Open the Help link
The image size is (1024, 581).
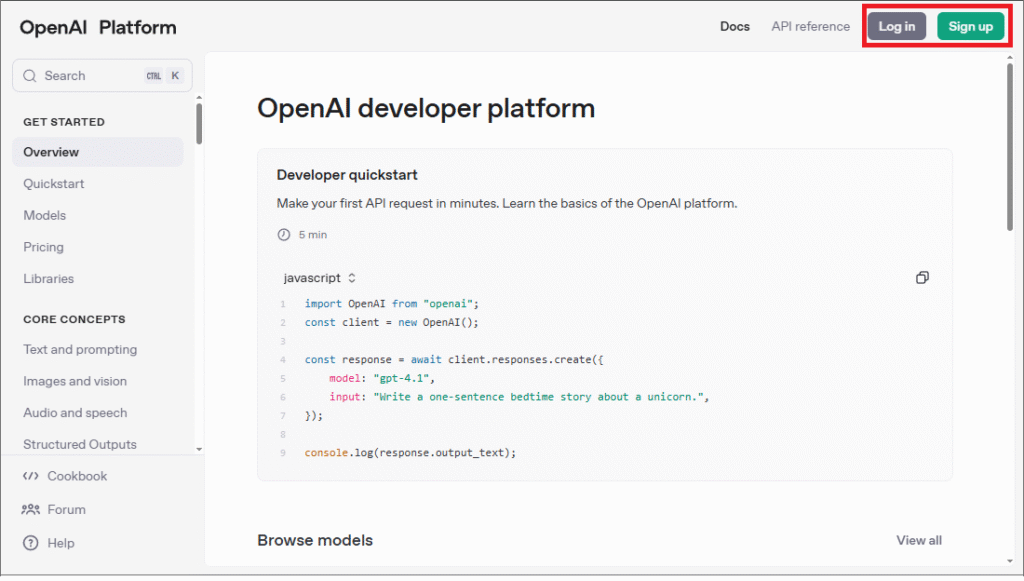(x=61, y=543)
